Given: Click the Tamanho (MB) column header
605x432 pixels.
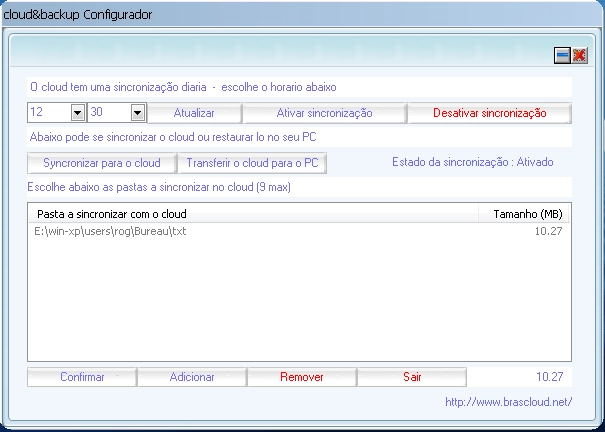Looking at the screenshot, I should coord(524,214).
